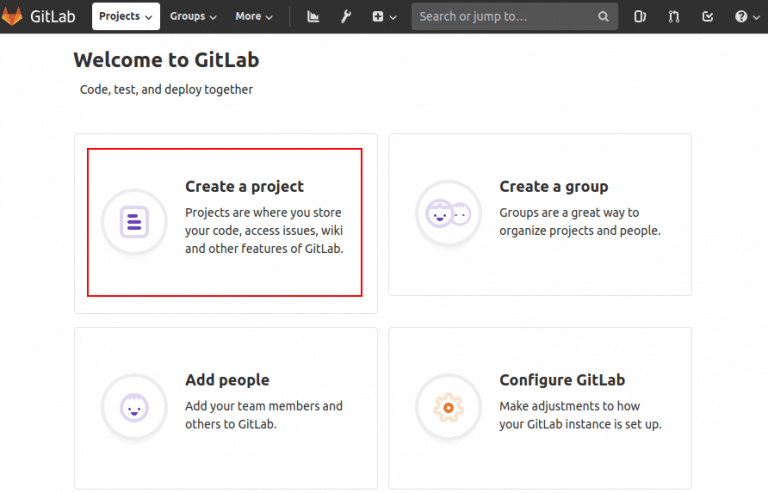
Task: Open the More menu
Action: [254, 16]
